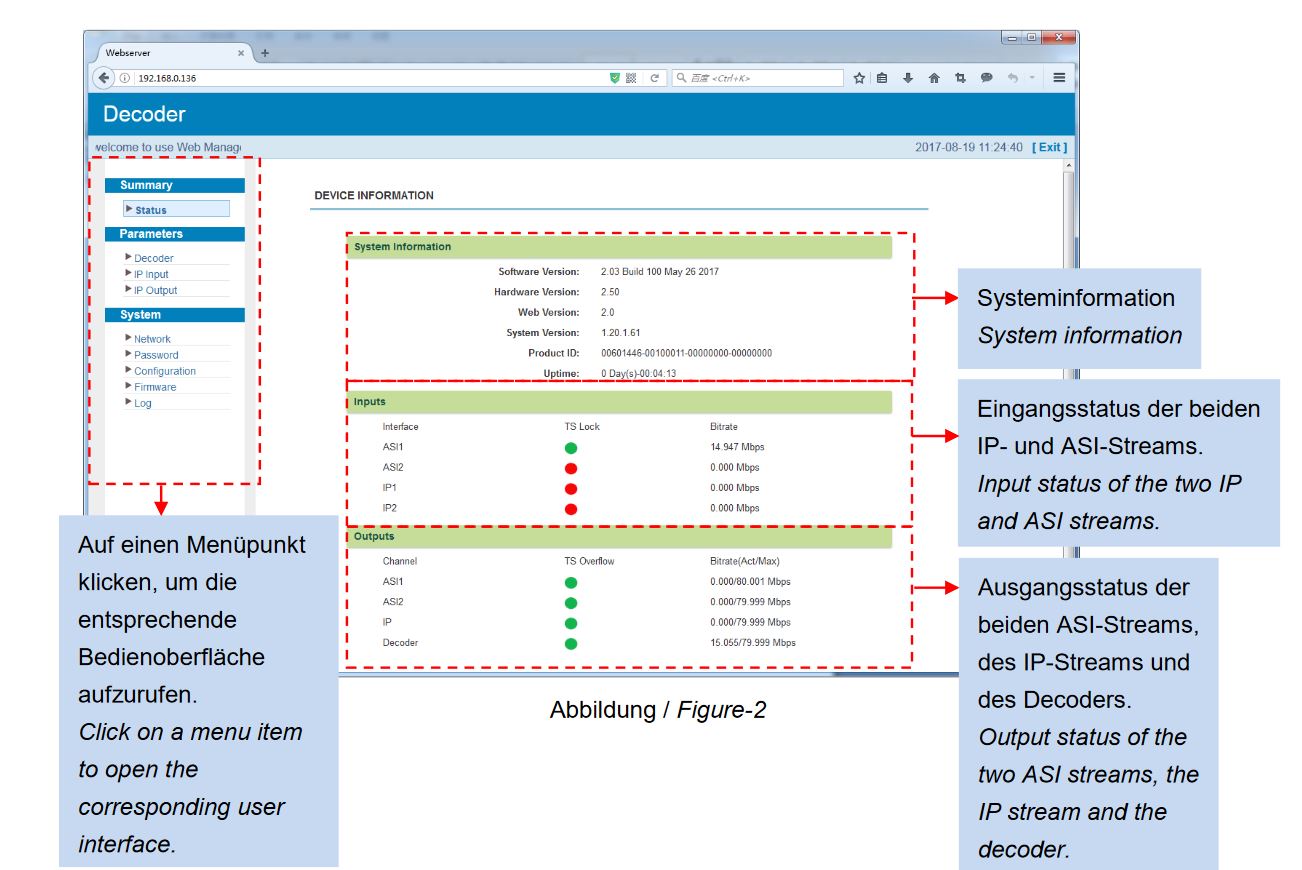Bookmark this page with the star icon
The height and width of the screenshot is (870, 1302).
tap(858, 78)
